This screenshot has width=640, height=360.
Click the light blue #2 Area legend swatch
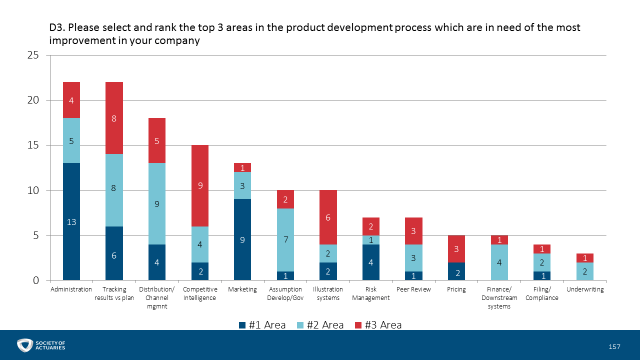(300, 325)
